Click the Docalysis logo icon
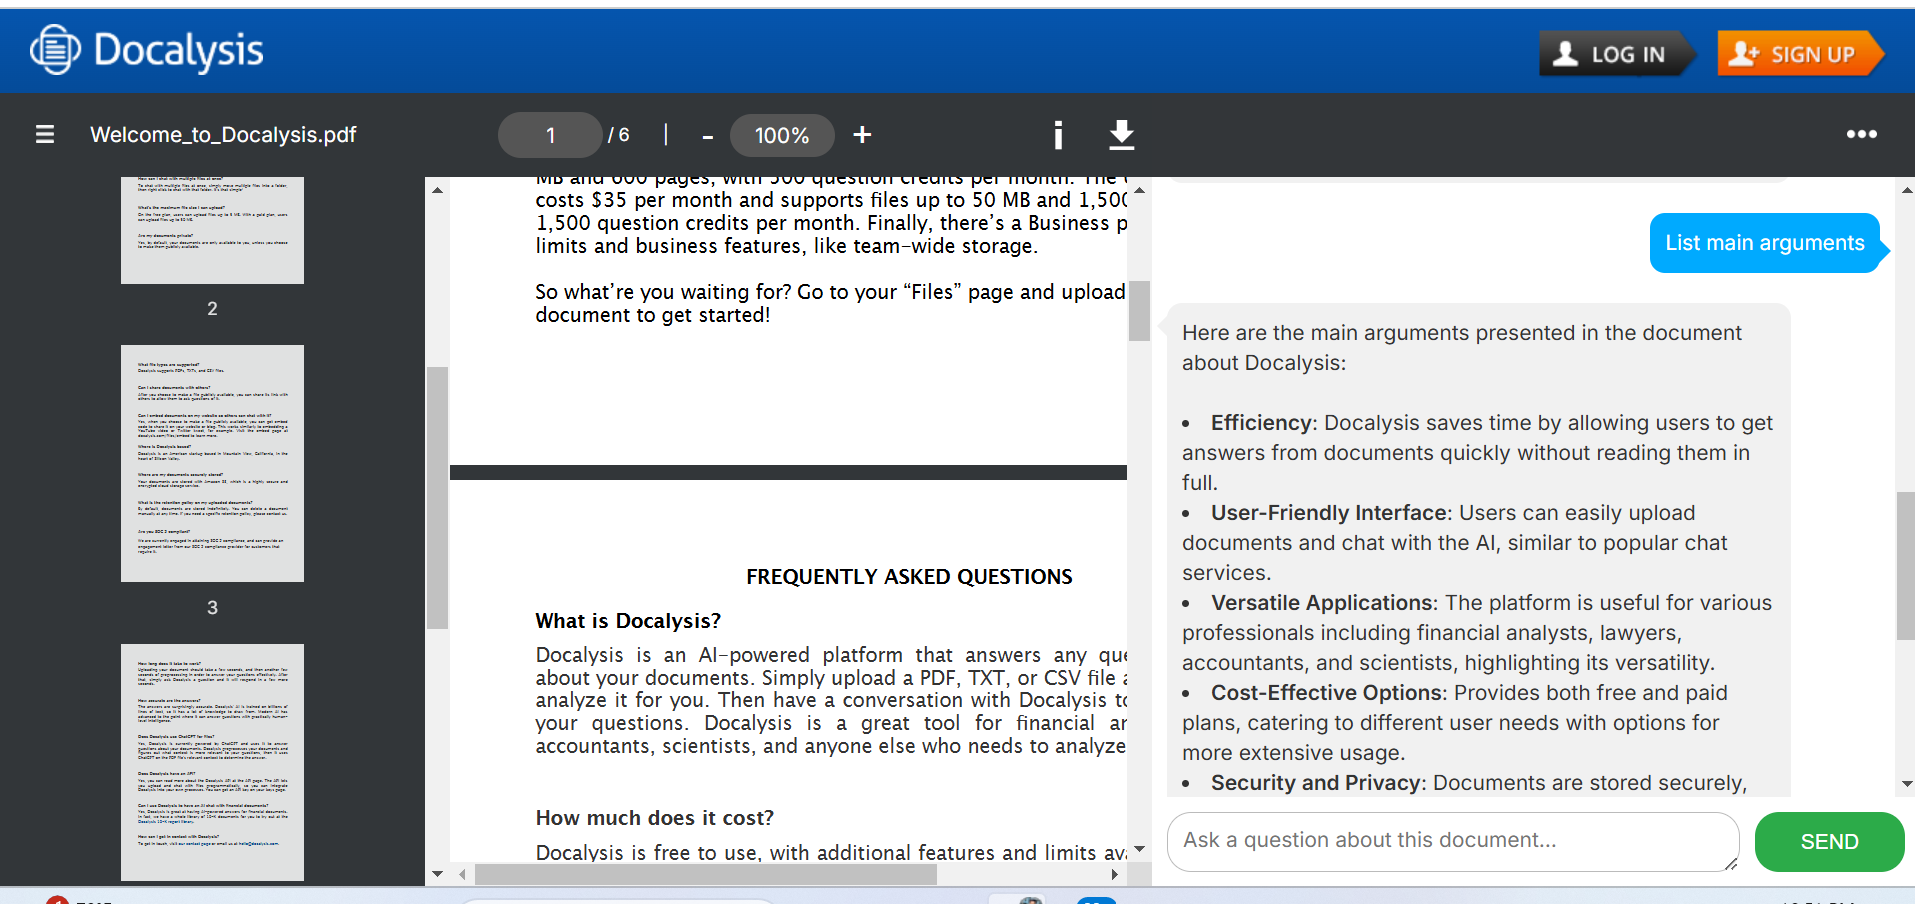 click(x=55, y=50)
